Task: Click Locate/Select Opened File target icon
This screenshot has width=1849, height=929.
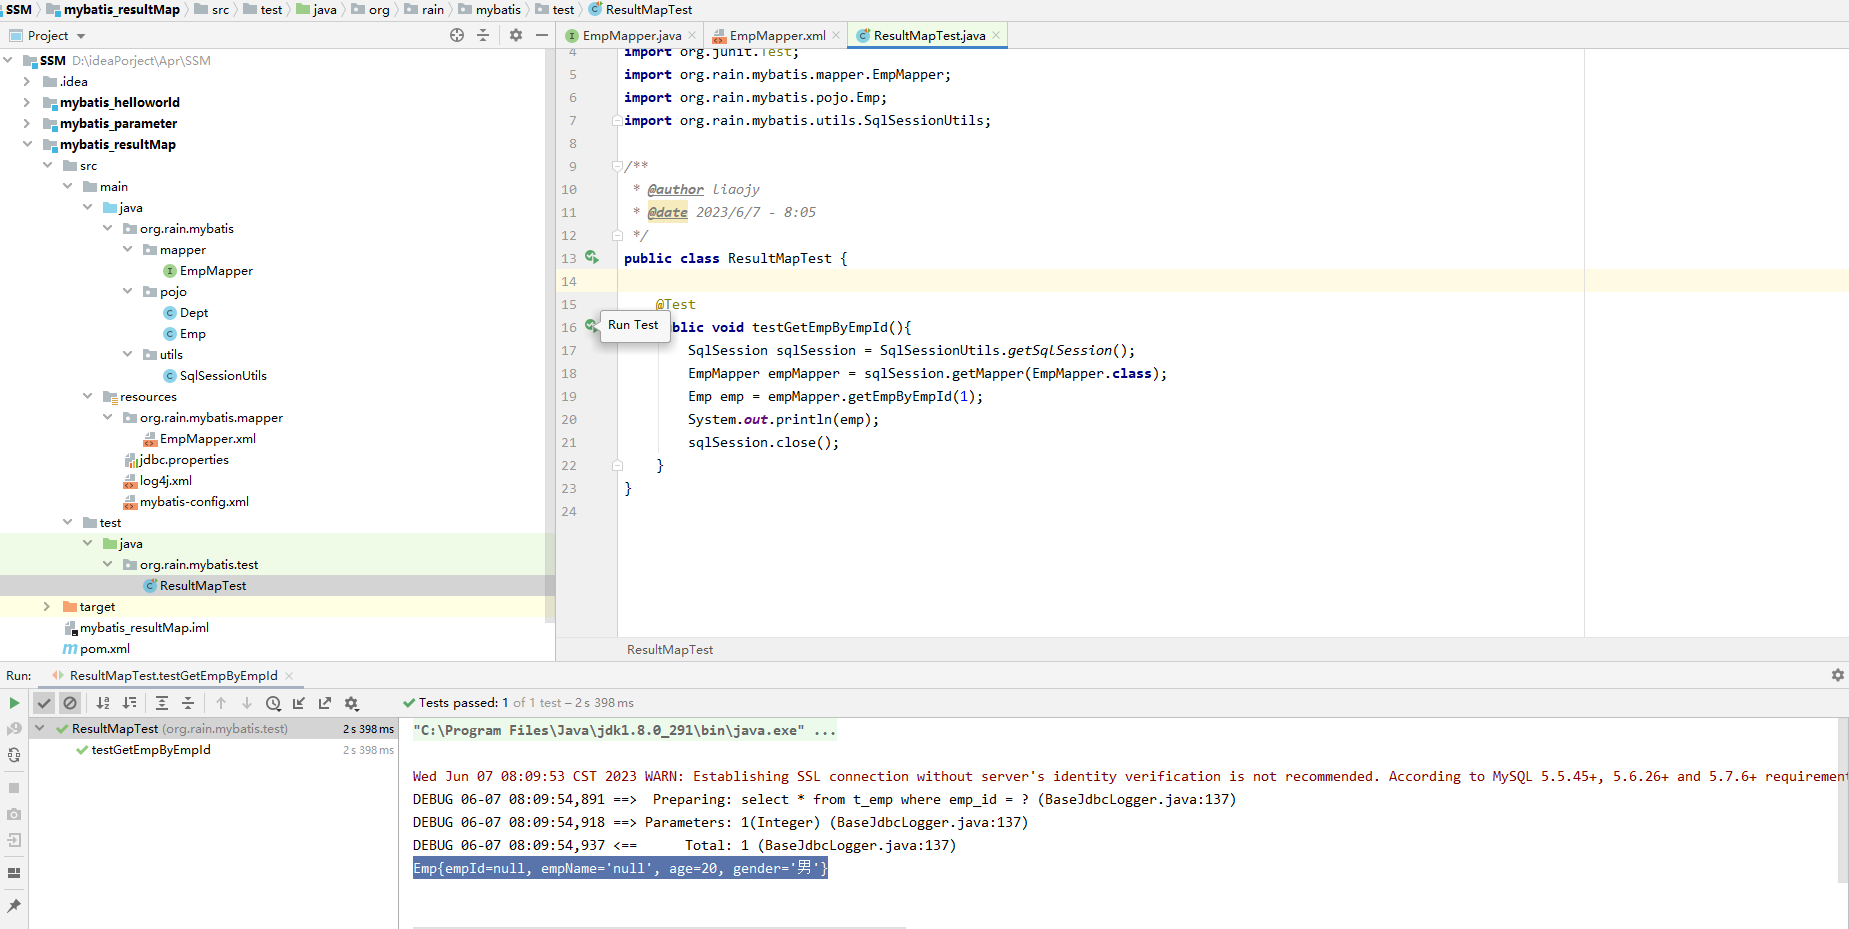Action: [x=457, y=35]
